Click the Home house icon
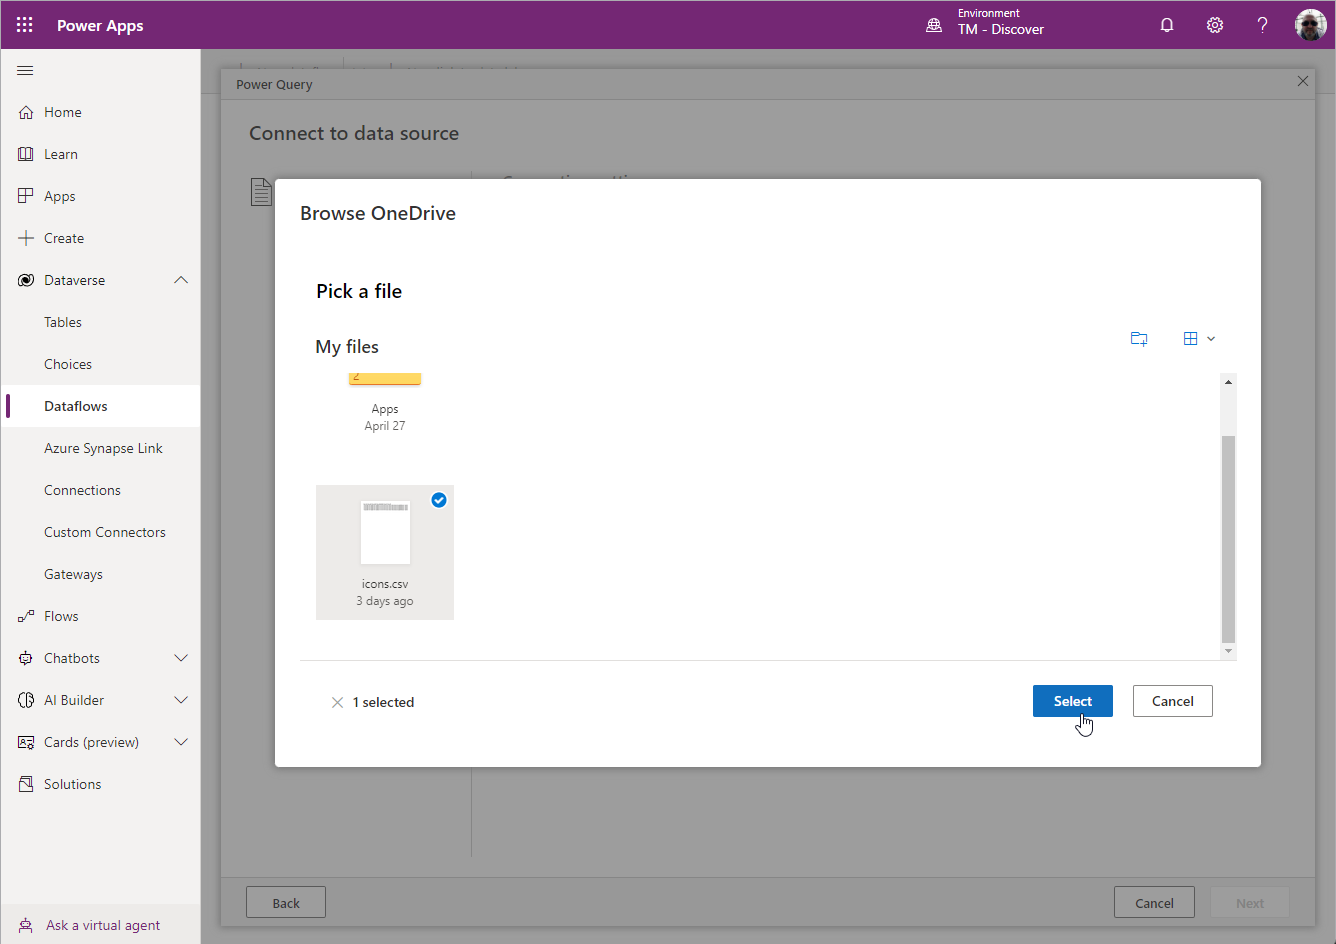Screen dimensions: 1336x944 pyautogui.click(x=26, y=112)
